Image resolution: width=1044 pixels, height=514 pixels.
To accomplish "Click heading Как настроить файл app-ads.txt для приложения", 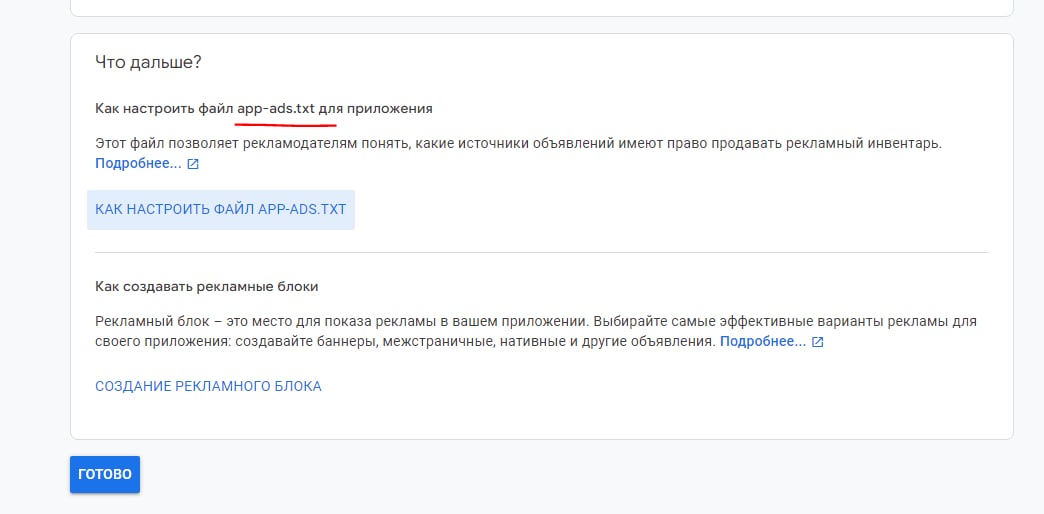I will 264,108.
